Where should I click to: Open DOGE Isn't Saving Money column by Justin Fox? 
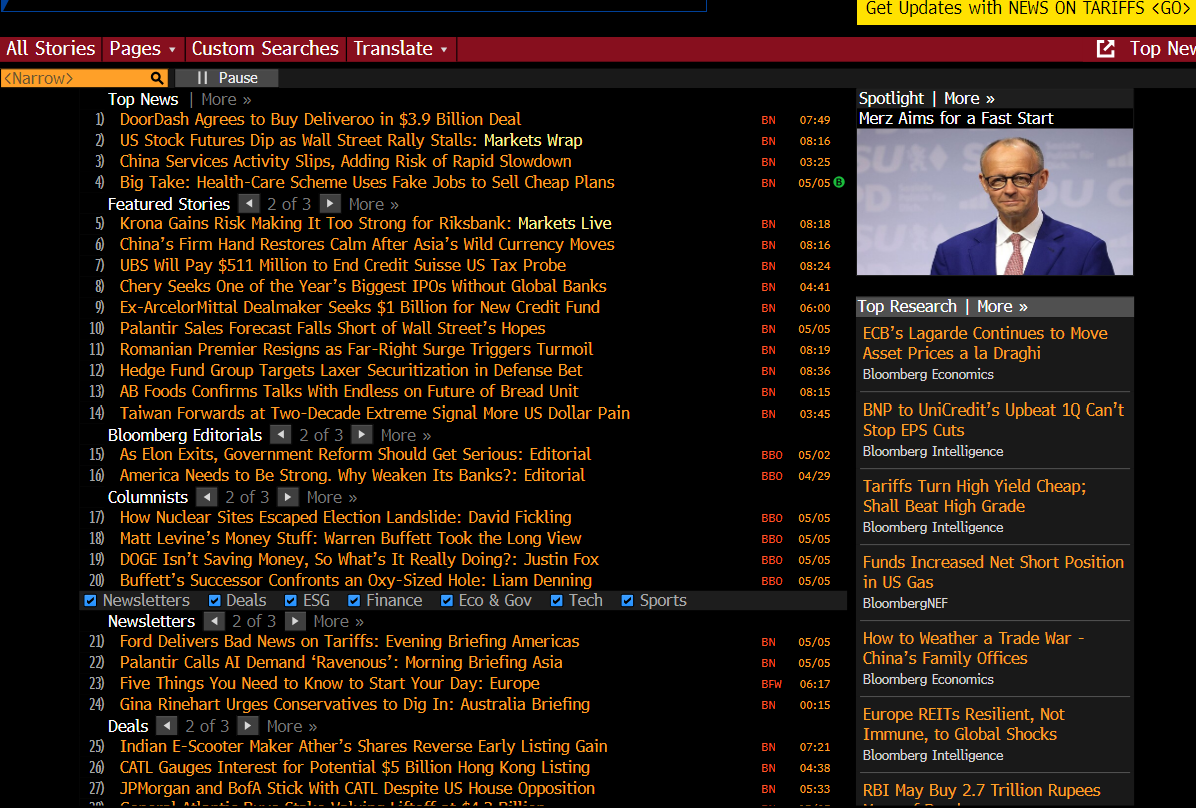click(x=359, y=559)
